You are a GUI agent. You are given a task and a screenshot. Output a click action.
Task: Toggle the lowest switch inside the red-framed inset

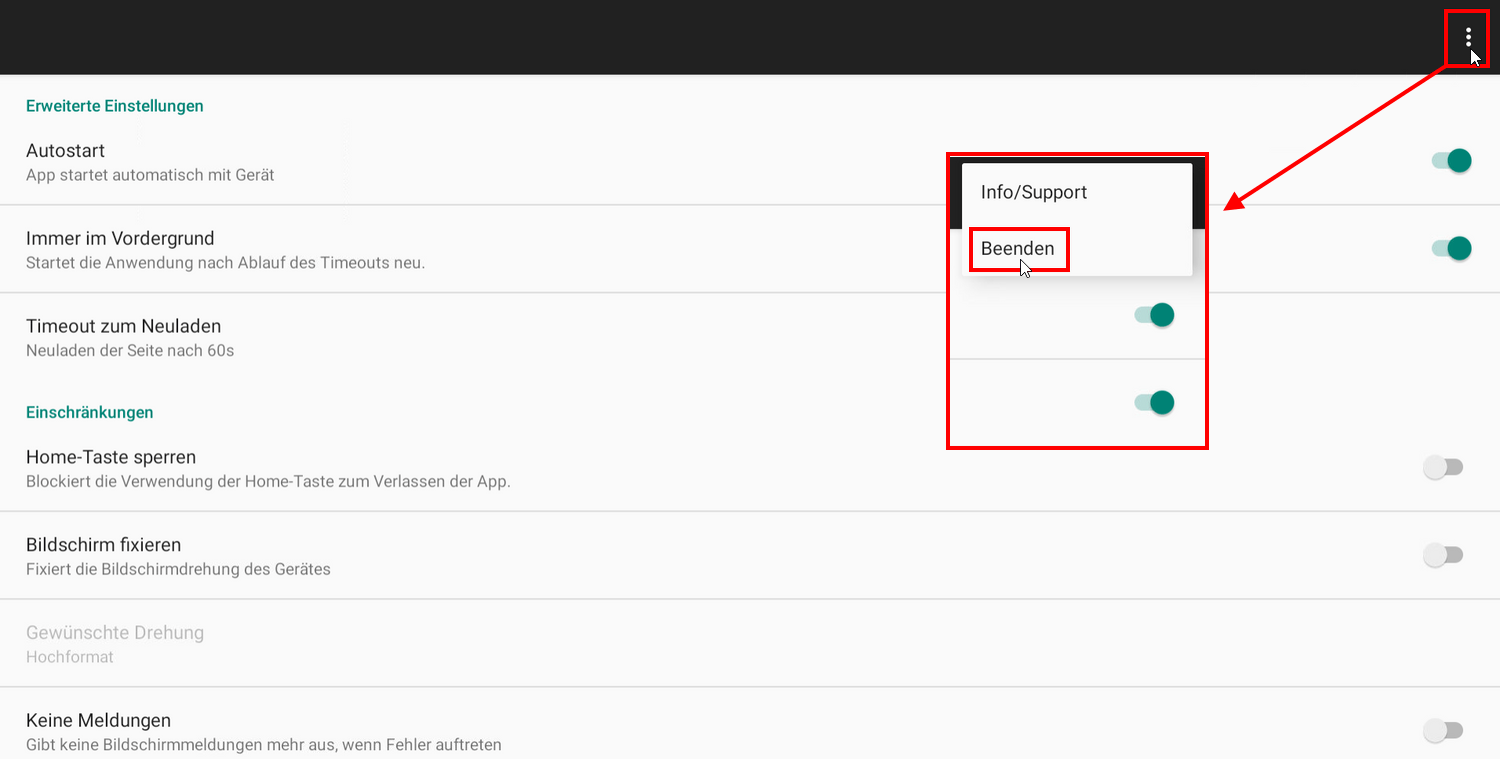point(1154,403)
